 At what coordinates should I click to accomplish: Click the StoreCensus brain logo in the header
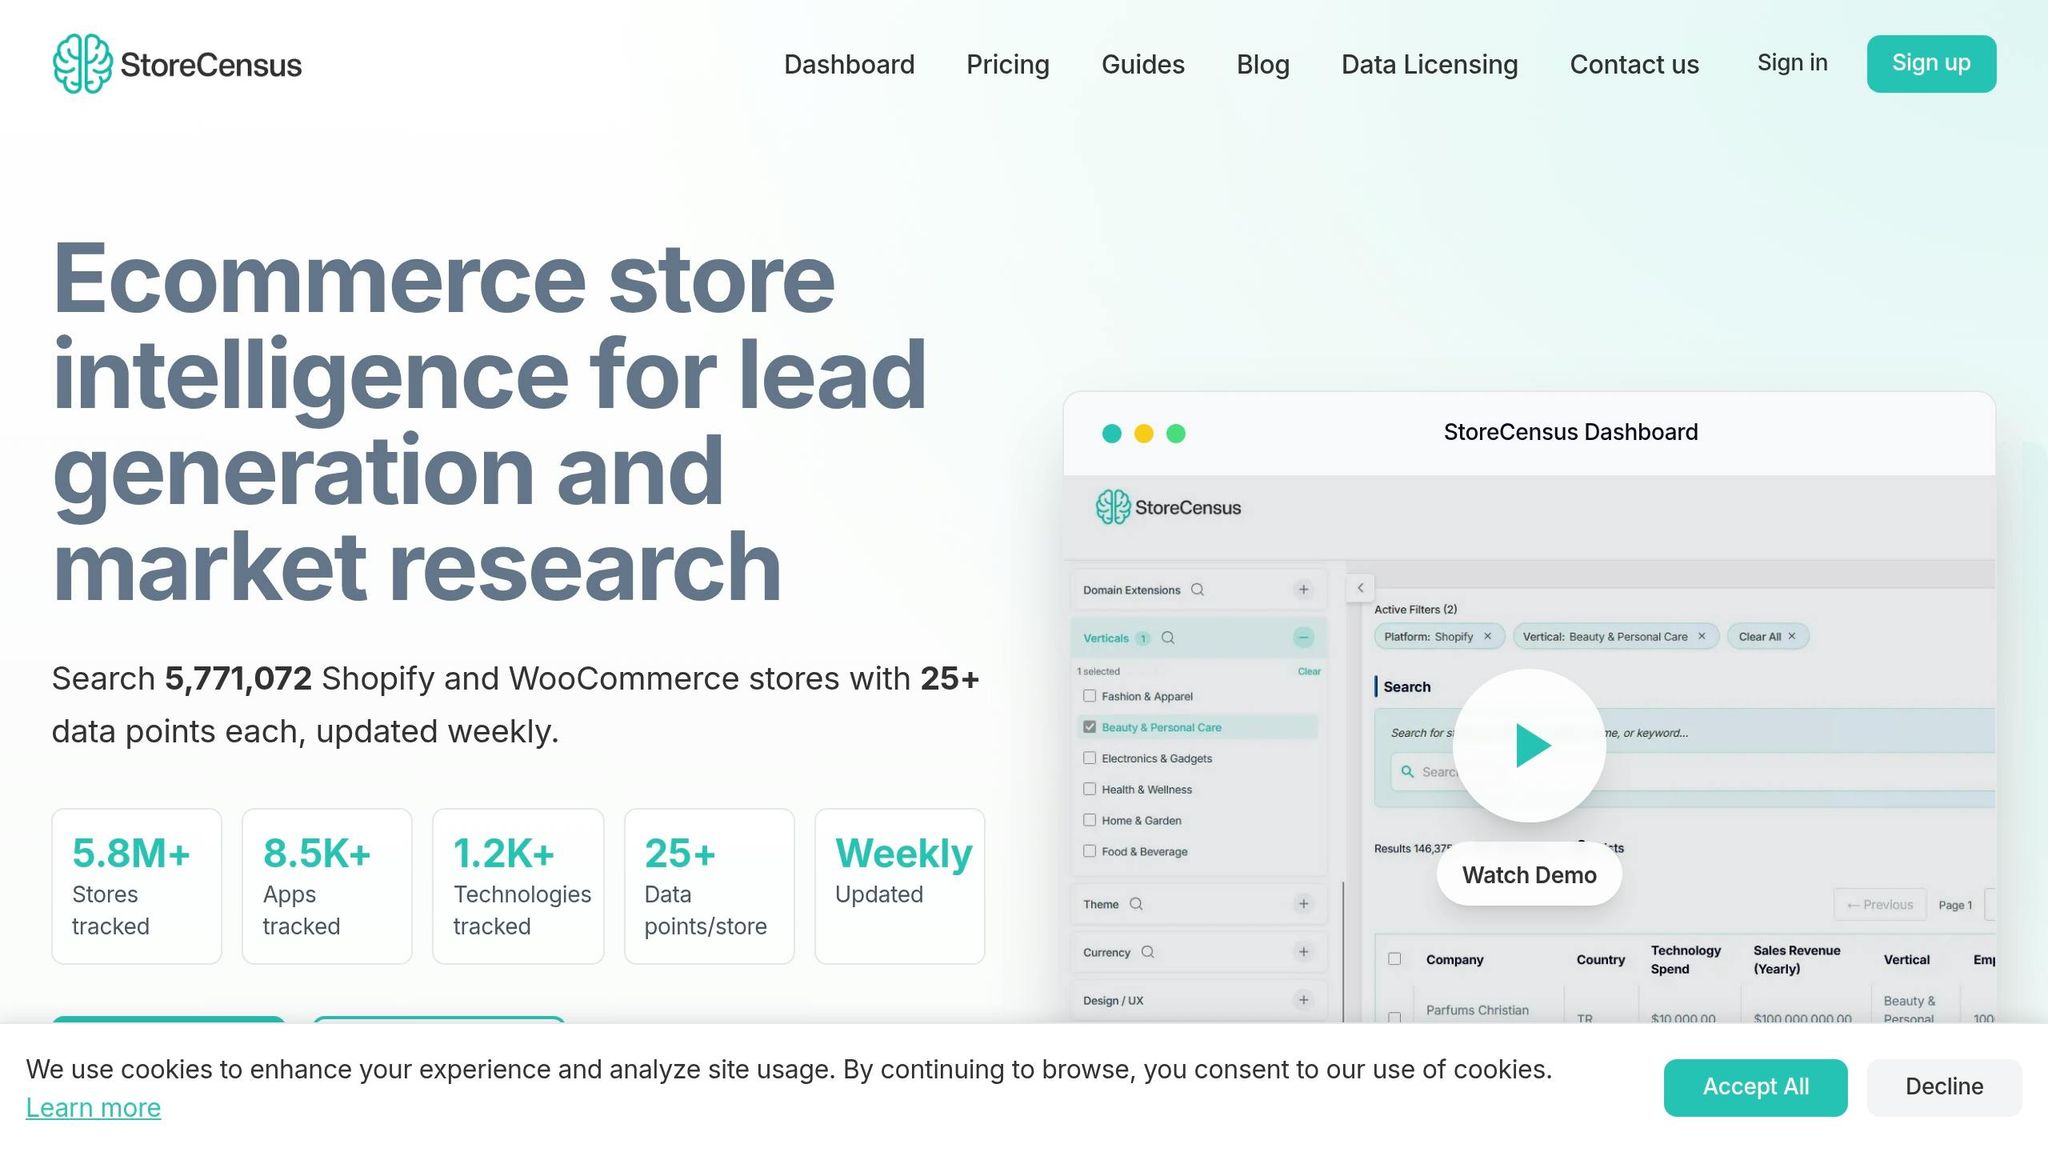point(82,64)
